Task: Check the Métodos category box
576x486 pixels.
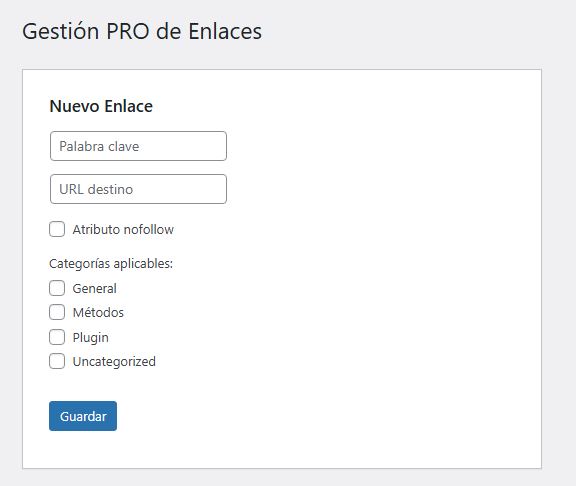Action: point(57,312)
